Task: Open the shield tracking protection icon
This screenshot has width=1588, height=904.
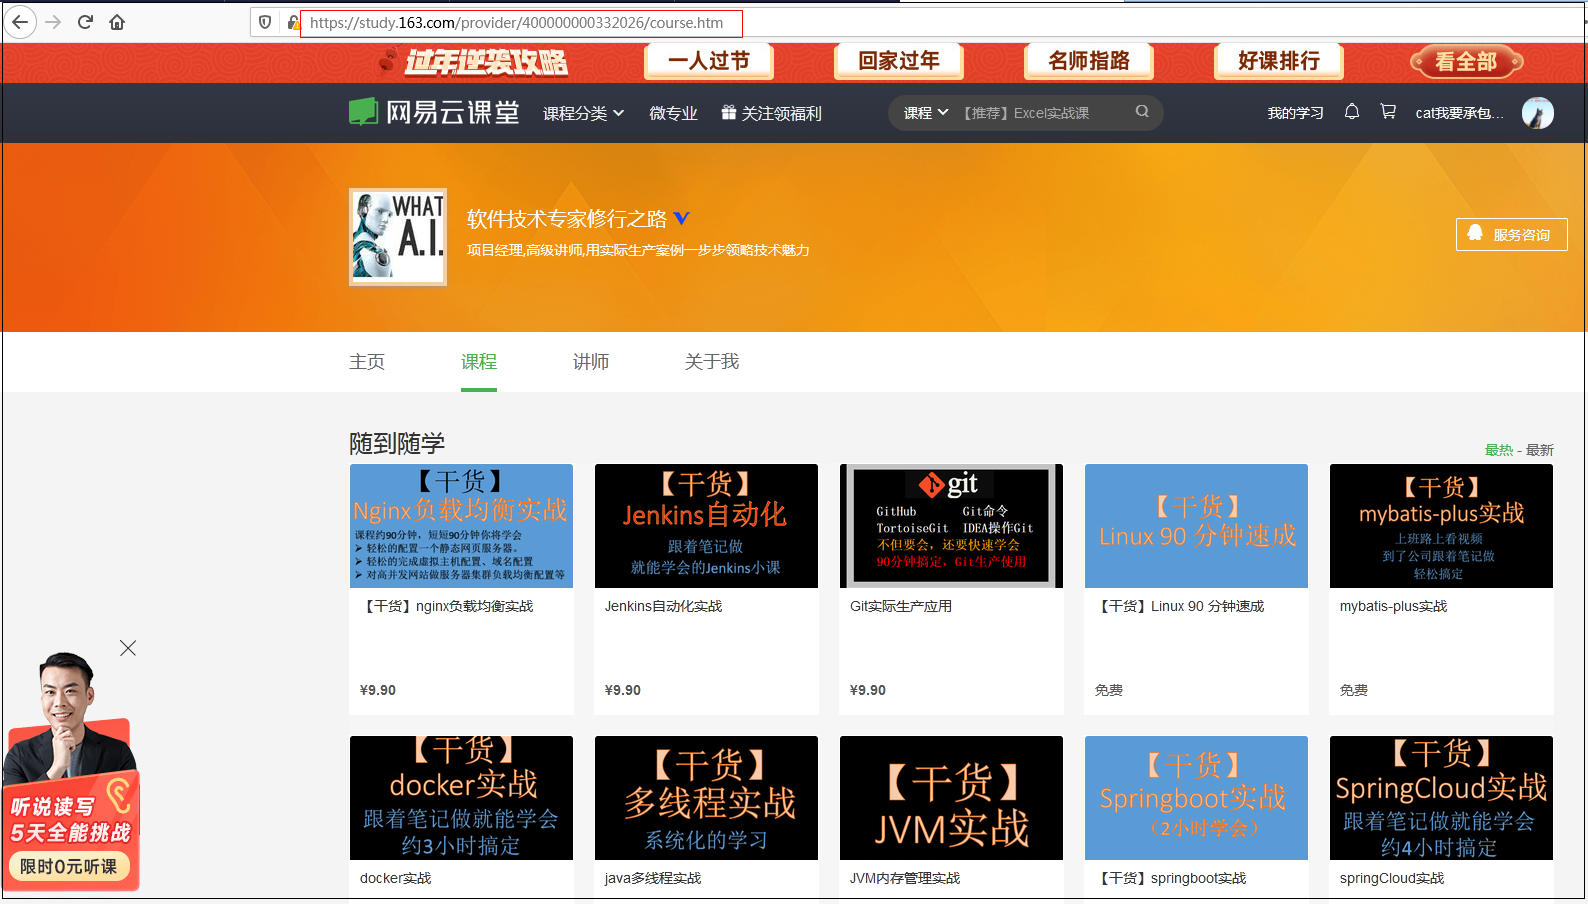Action: point(265,22)
